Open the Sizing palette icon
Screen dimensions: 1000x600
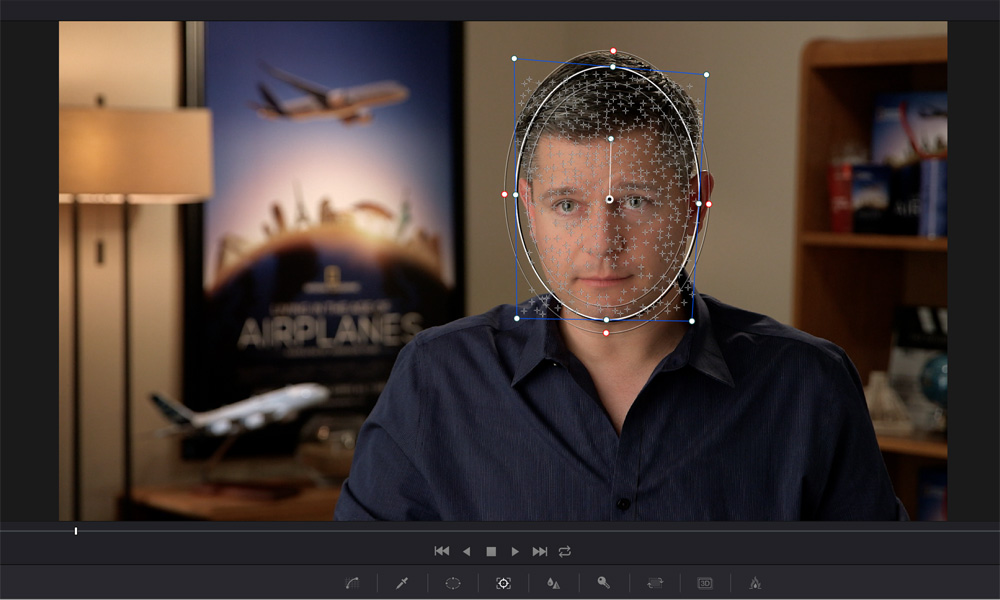[x=655, y=582]
